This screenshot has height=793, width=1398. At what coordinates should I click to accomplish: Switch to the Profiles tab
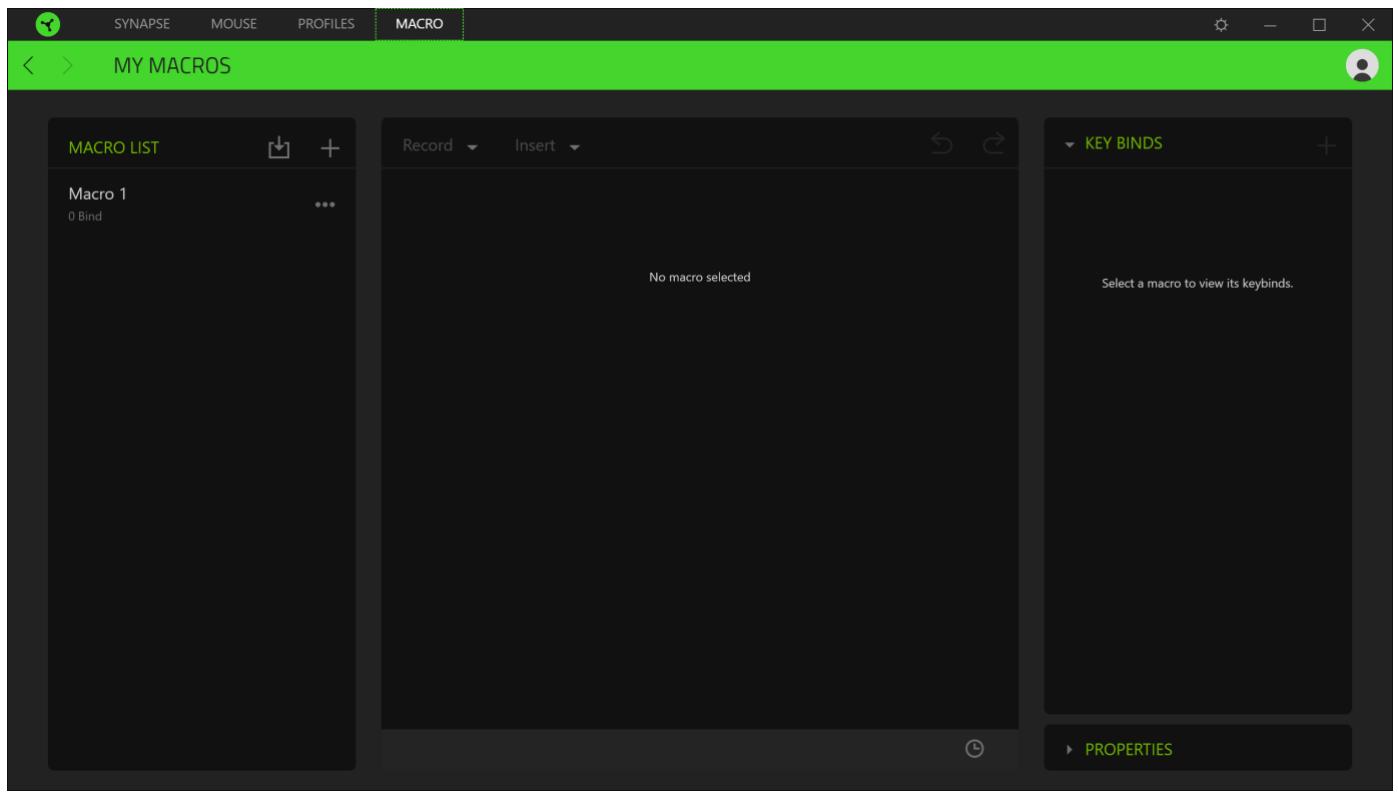[326, 24]
